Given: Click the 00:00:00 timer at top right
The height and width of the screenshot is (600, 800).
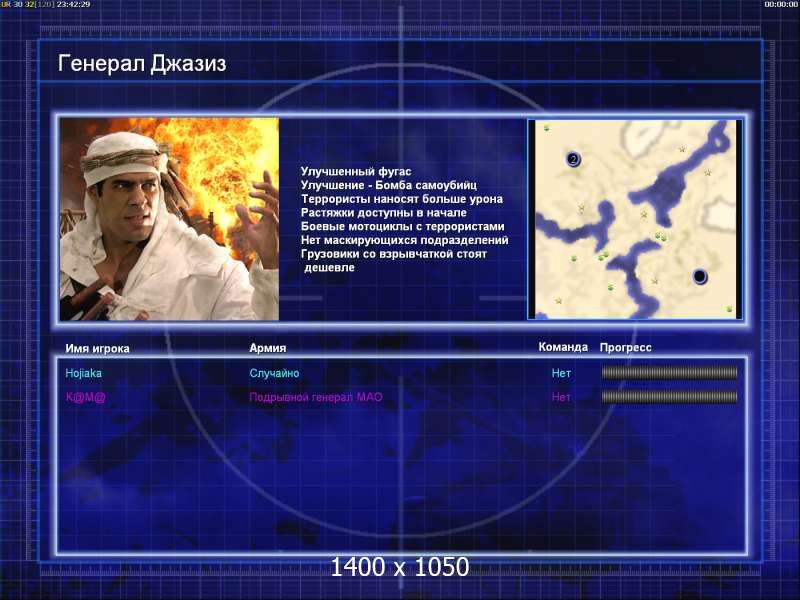Looking at the screenshot, I should point(781,4).
